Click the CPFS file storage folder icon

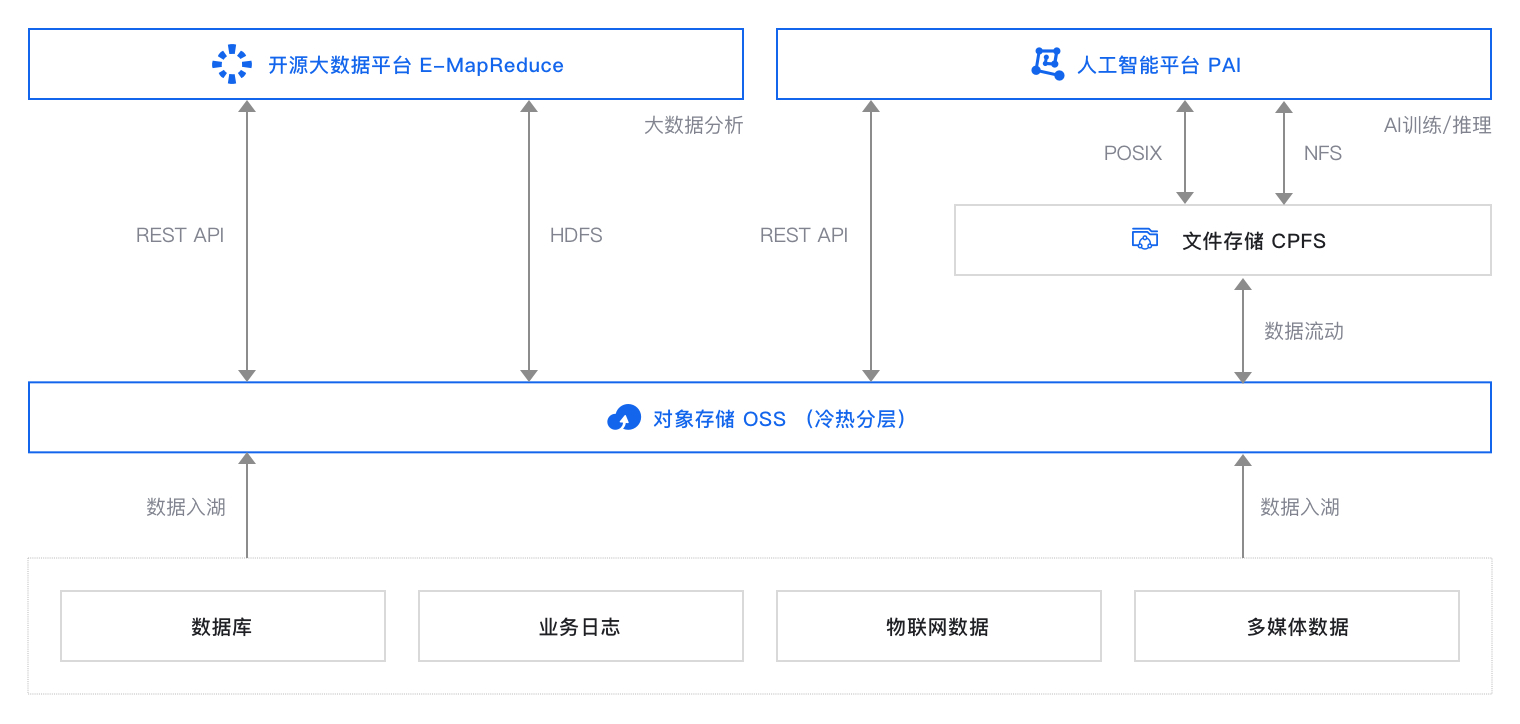pyautogui.click(x=1145, y=239)
